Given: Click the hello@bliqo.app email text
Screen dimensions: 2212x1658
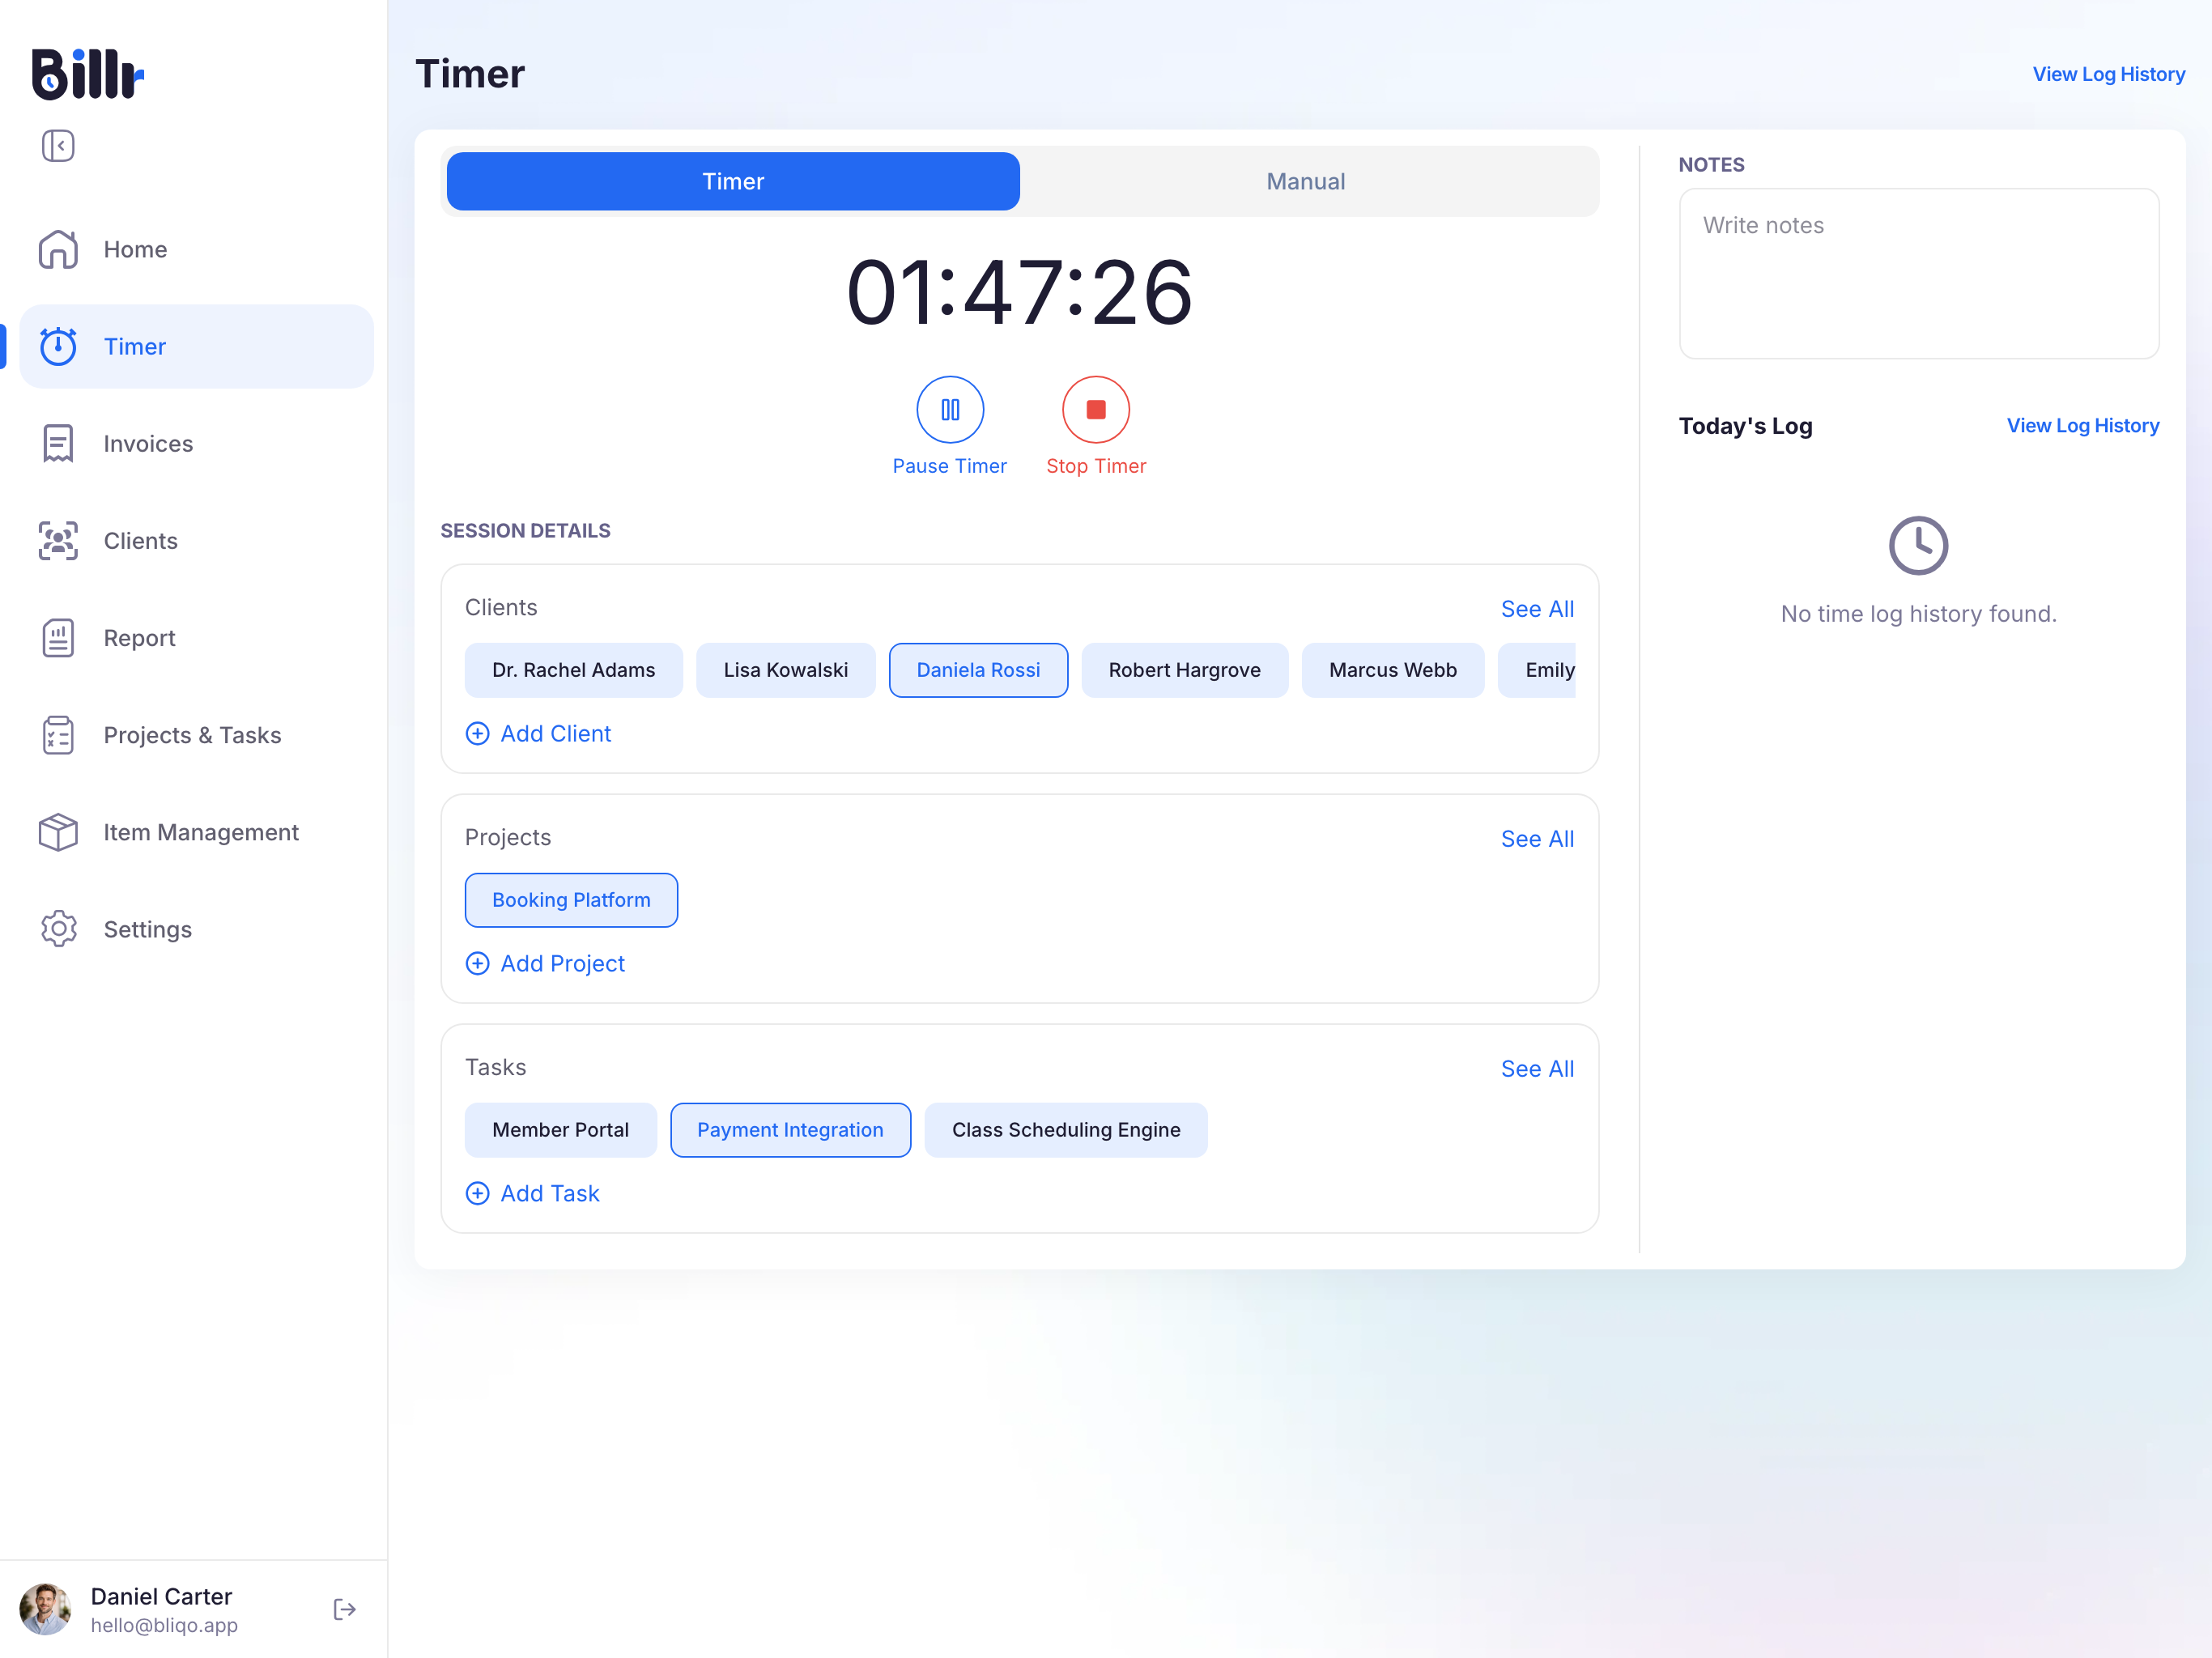Looking at the screenshot, I should [x=164, y=1625].
